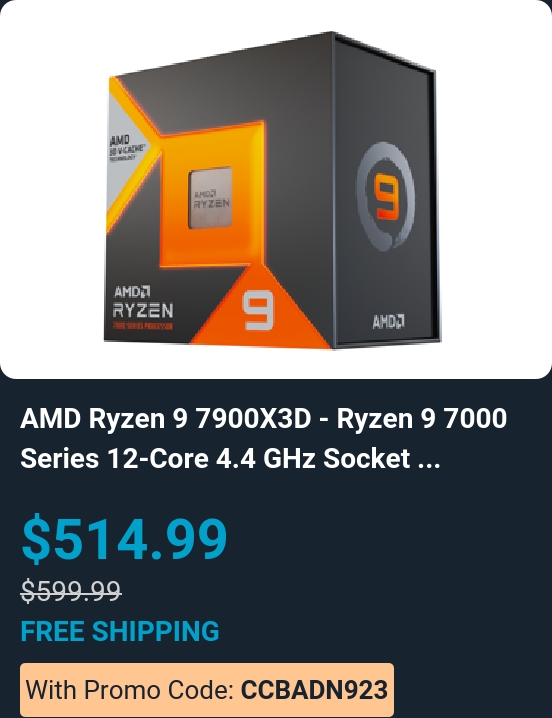Click the AMD logo on box side panel
Screen dimensions: 552x718
coord(388,321)
